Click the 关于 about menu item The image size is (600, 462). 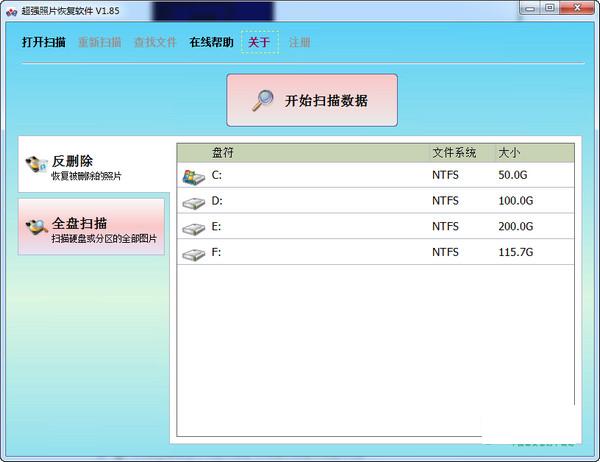pyautogui.click(x=259, y=43)
